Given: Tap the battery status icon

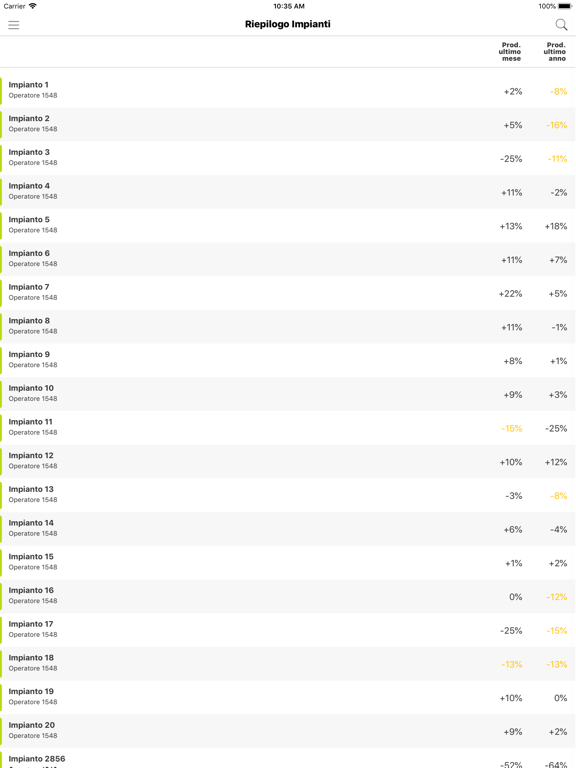Looking at the screenshot, I should coord(565,6).
